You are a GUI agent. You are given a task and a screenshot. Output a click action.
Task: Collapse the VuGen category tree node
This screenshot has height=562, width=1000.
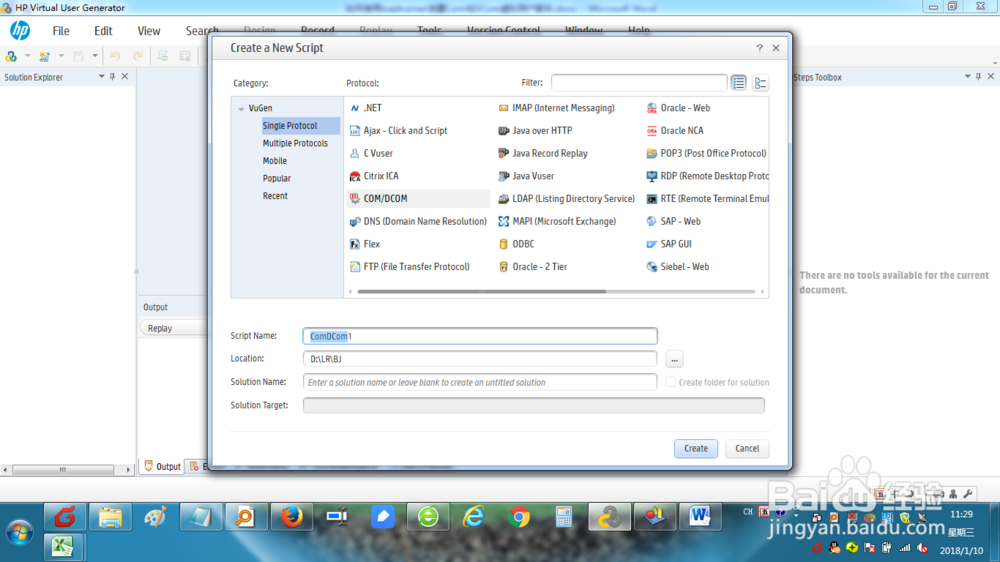pyautogui.click(x=241, y=109)
